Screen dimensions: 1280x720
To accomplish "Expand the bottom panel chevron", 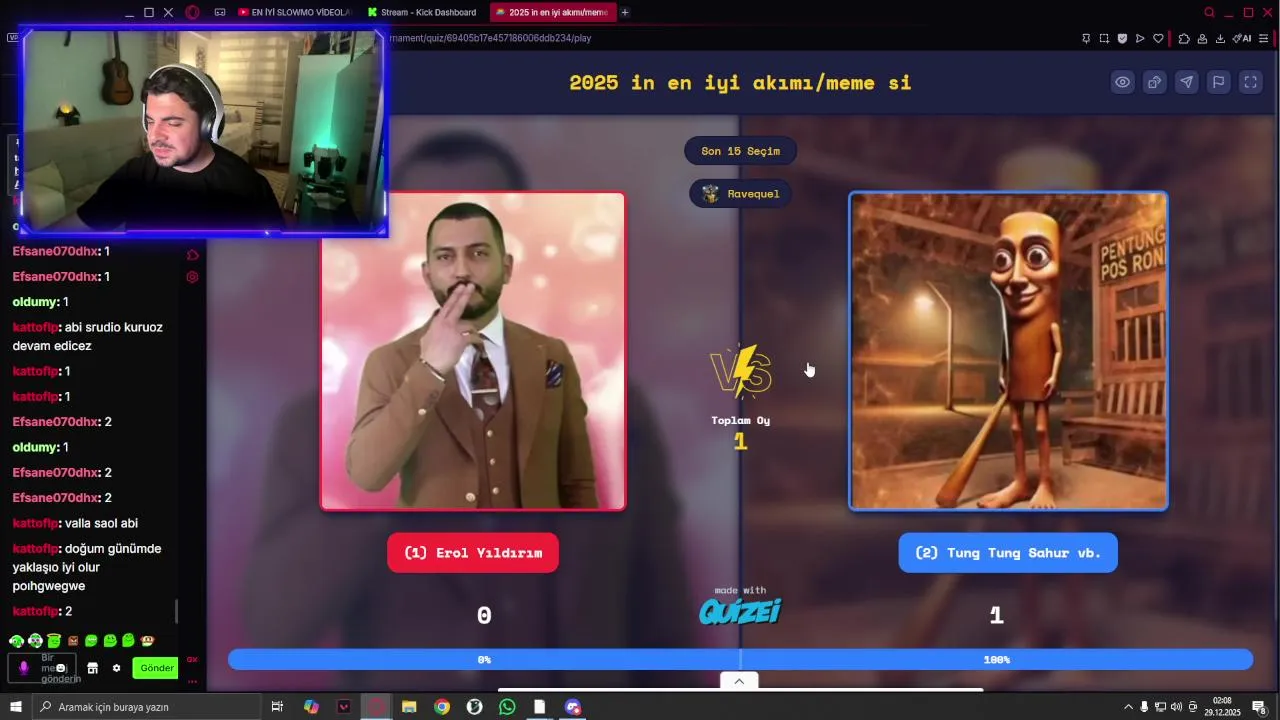I will (739, 681).
